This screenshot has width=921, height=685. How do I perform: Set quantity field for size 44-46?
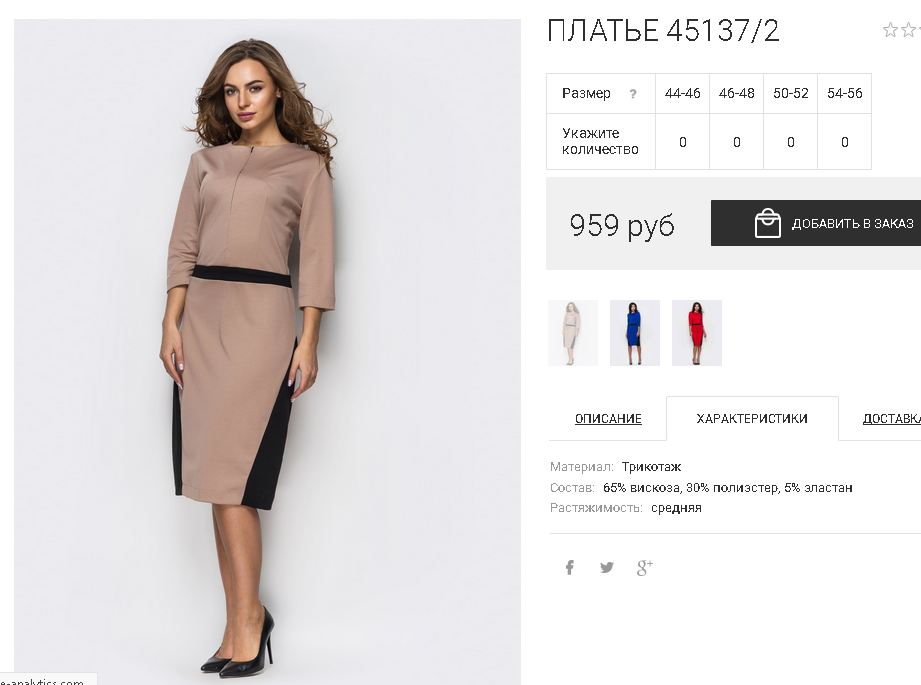[x=683, y=142]
